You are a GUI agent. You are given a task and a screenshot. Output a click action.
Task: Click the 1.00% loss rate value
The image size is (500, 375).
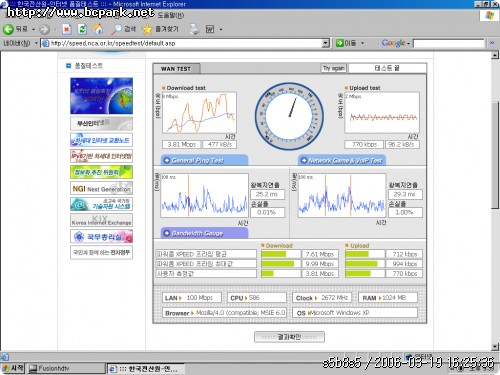(405, 212)
